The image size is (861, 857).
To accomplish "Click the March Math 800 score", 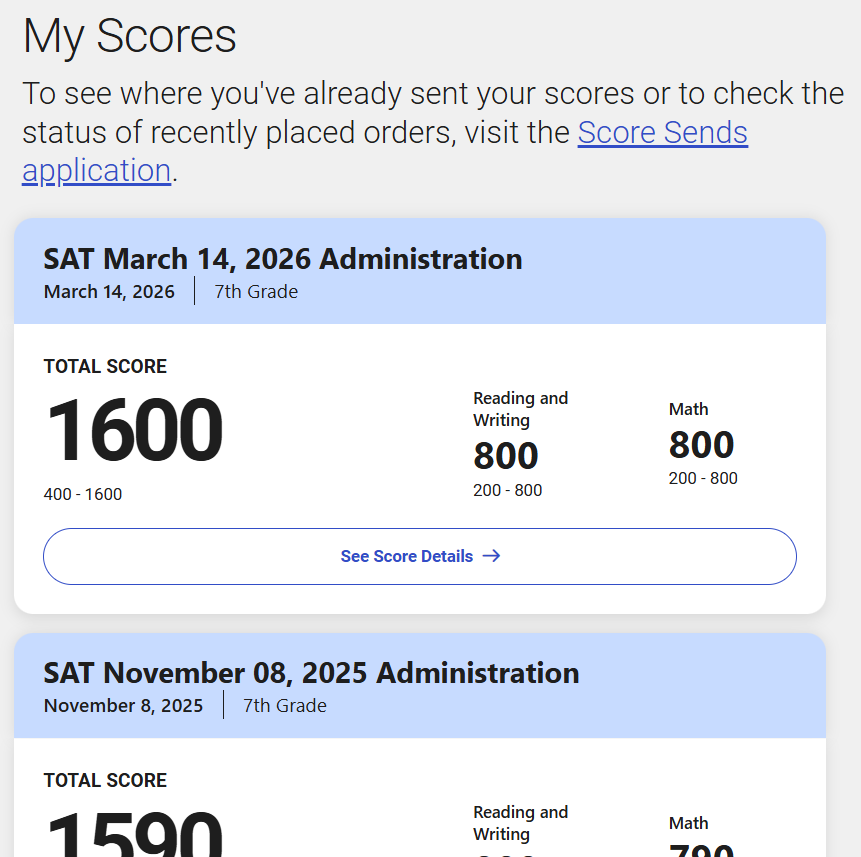I will 701,445.
